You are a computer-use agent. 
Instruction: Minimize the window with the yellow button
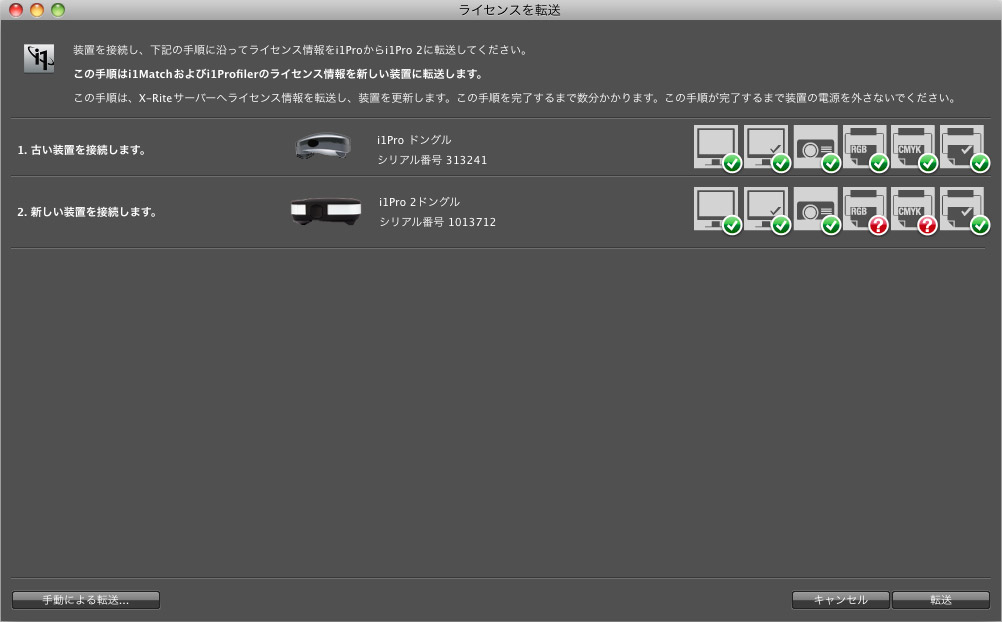[x=37, y=10]
